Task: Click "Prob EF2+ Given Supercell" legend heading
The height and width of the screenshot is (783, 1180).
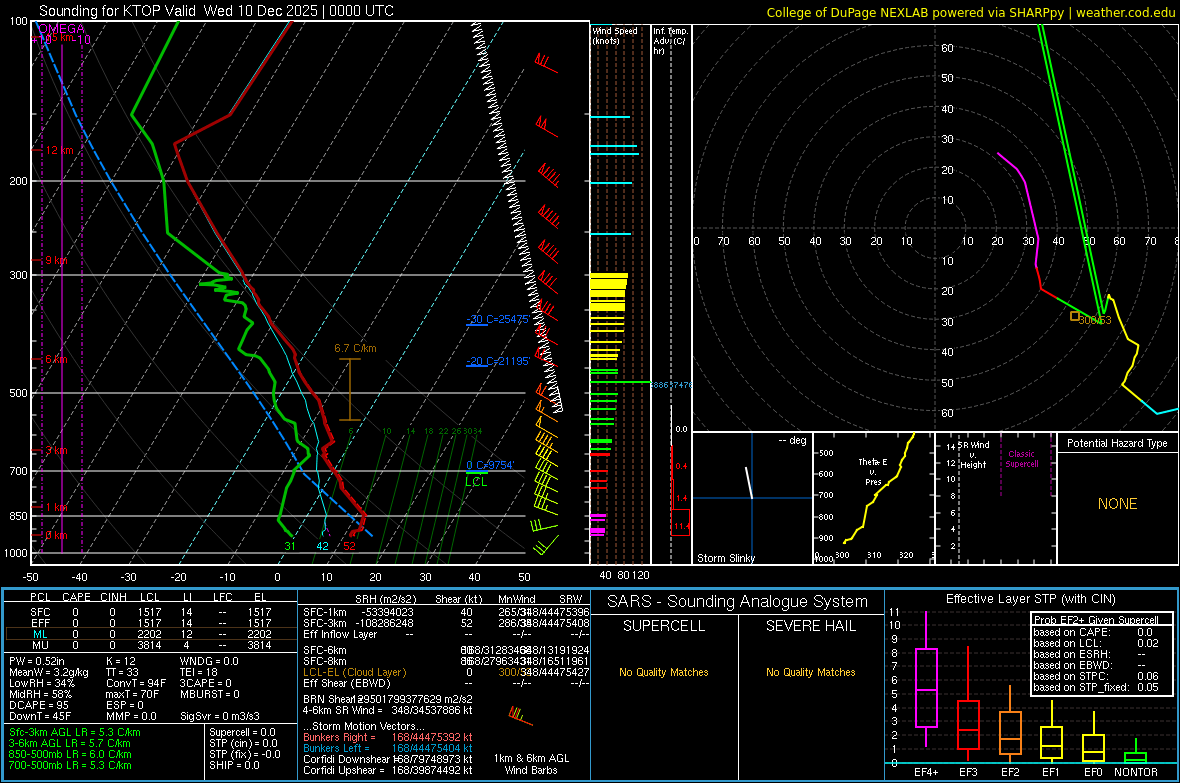Action: pos(1096,620)
